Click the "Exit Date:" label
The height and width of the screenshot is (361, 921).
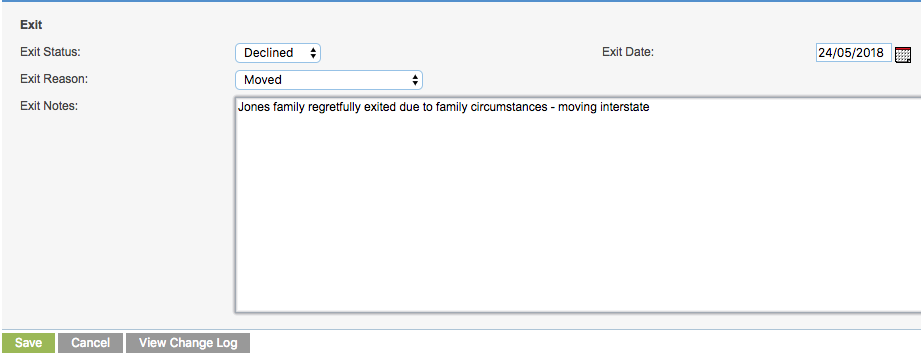tap(628, 52)
